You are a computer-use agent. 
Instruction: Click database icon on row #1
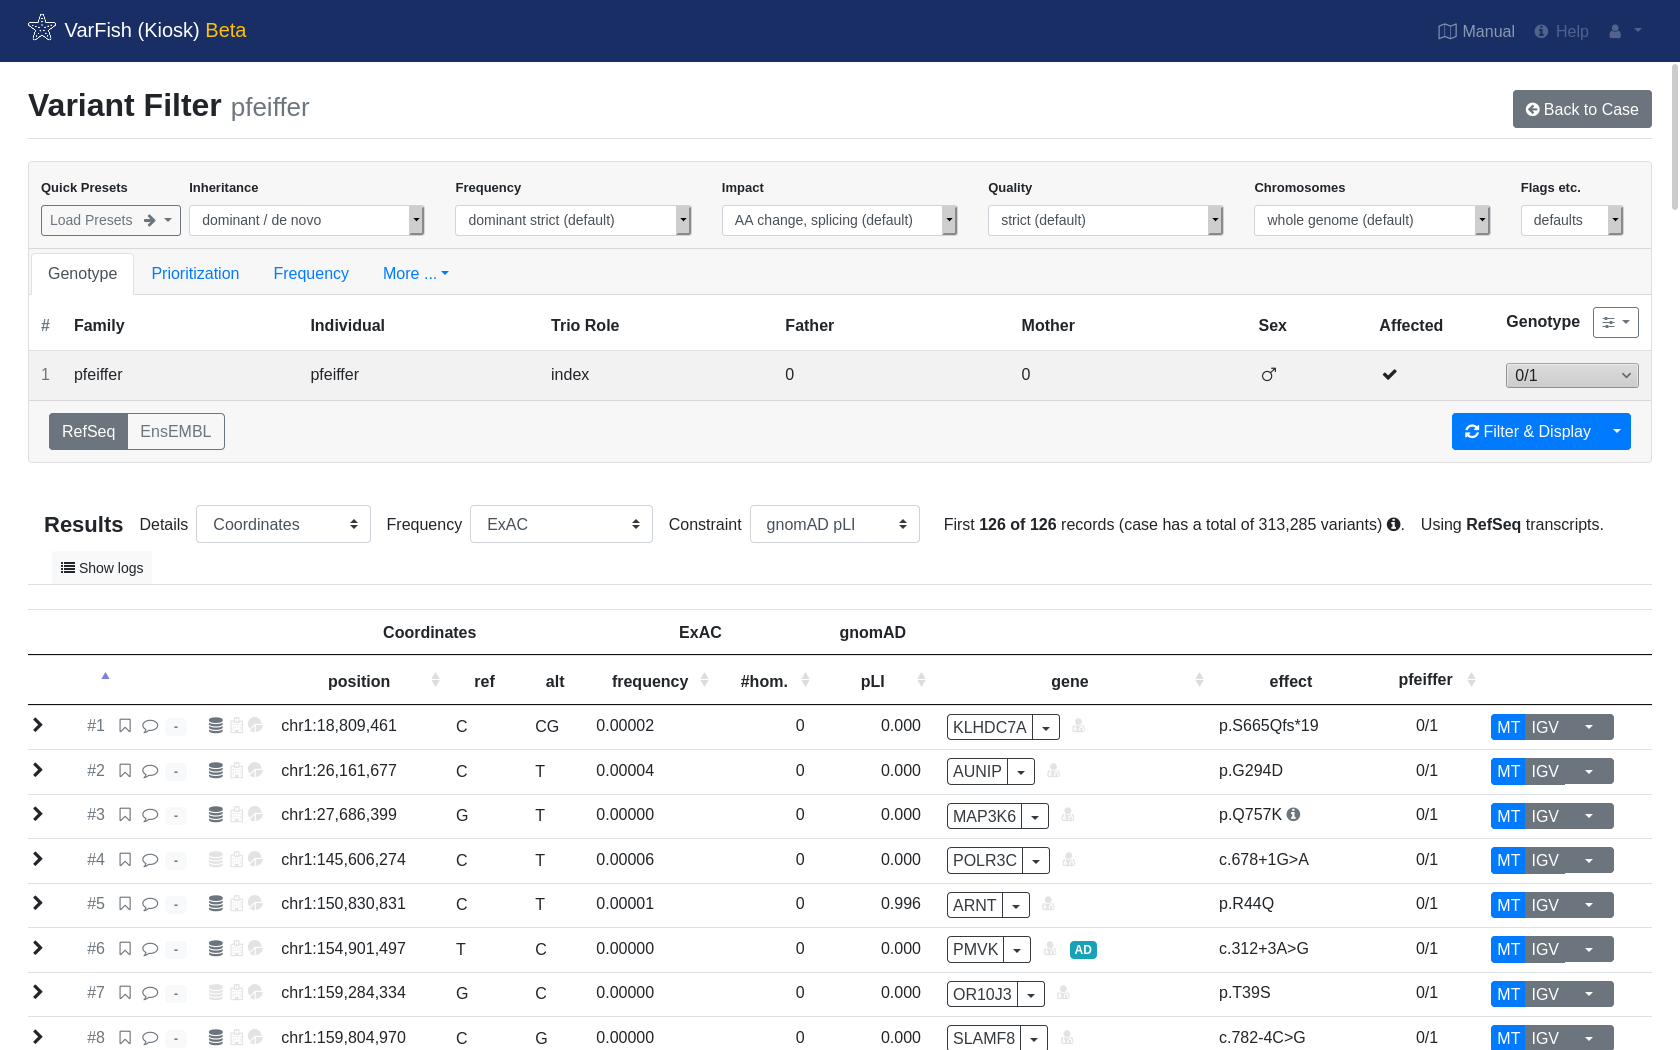point(215,726)
